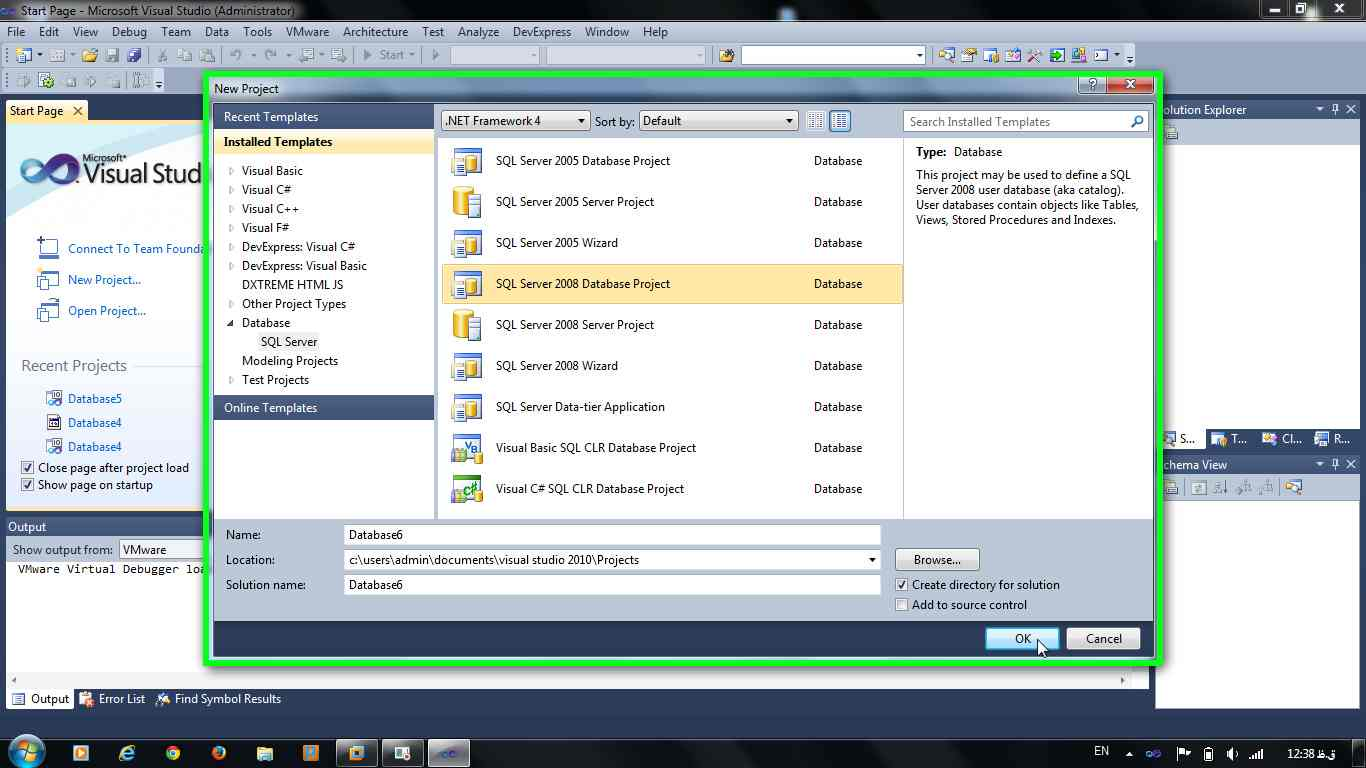Toggle Show page on startup checkbox
This screenshot has height=768, width=1366.
tap(28, 485)
